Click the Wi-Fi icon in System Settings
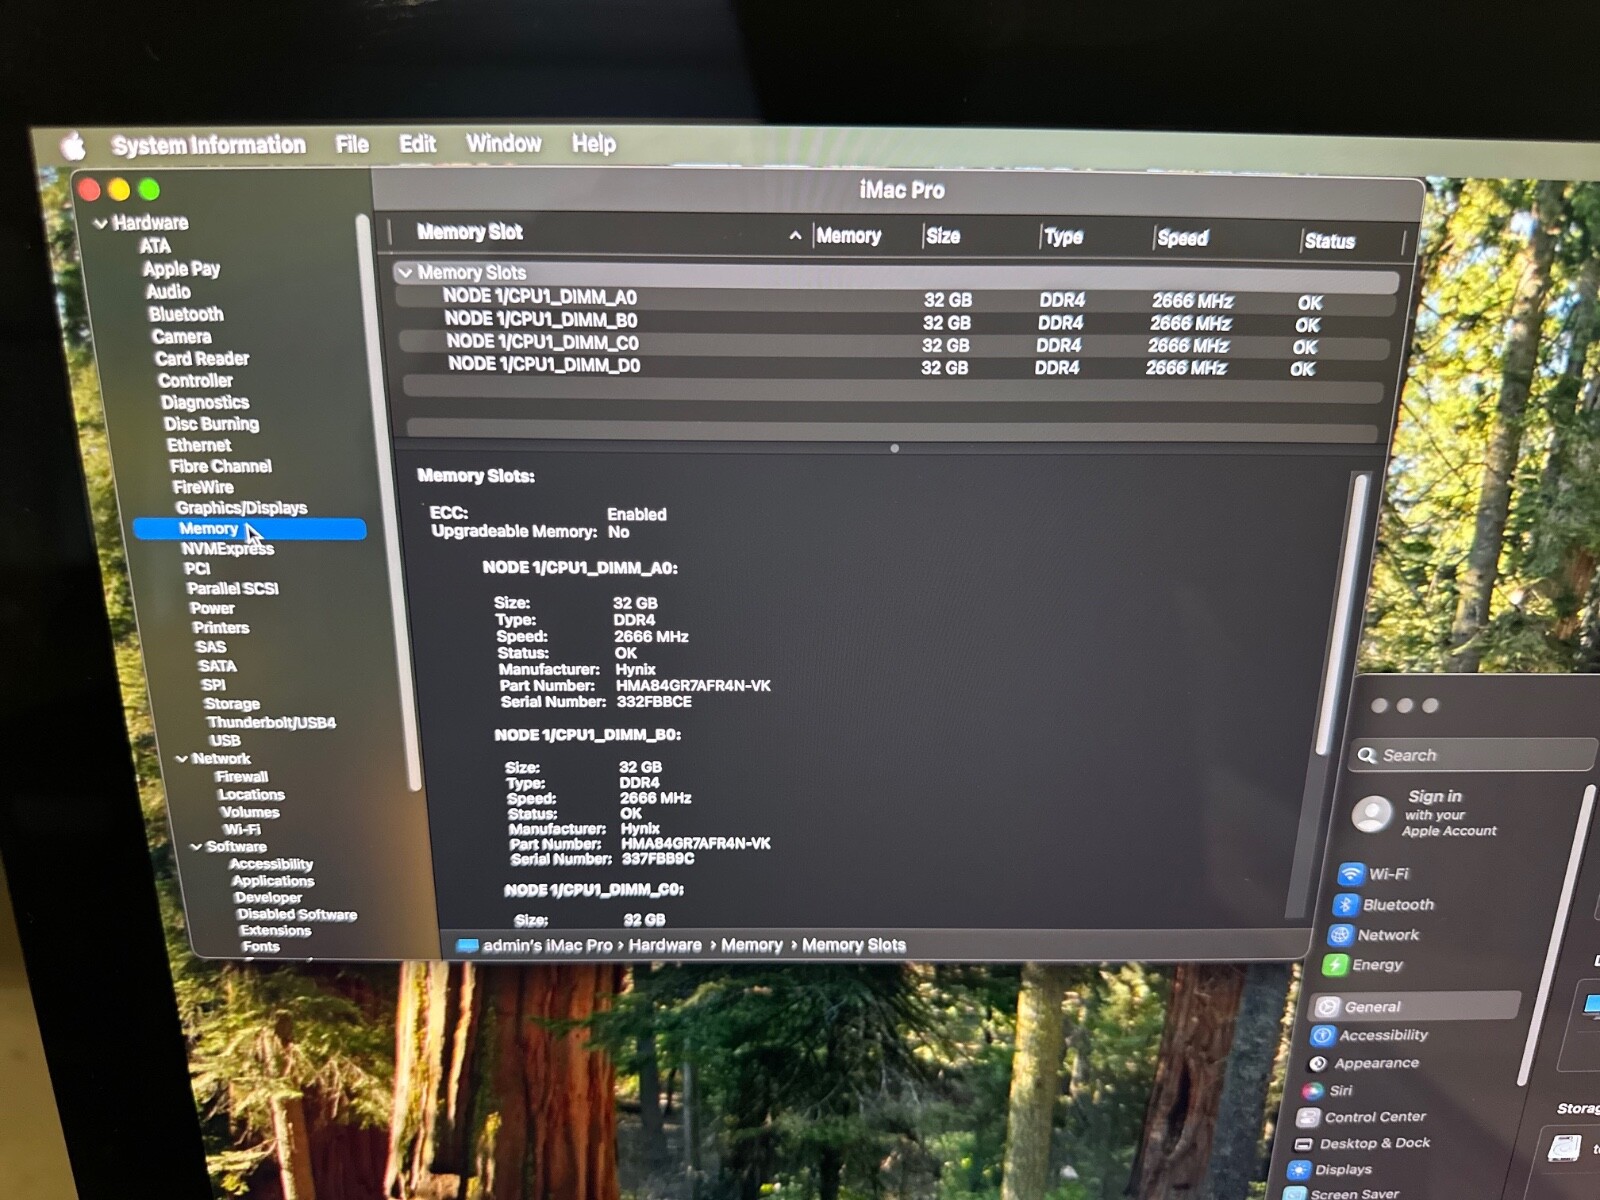 point(1351,874)
